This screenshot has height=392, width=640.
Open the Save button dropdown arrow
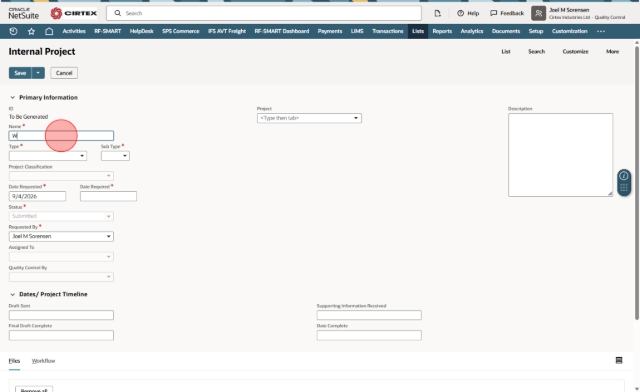(x=38, y=73)
